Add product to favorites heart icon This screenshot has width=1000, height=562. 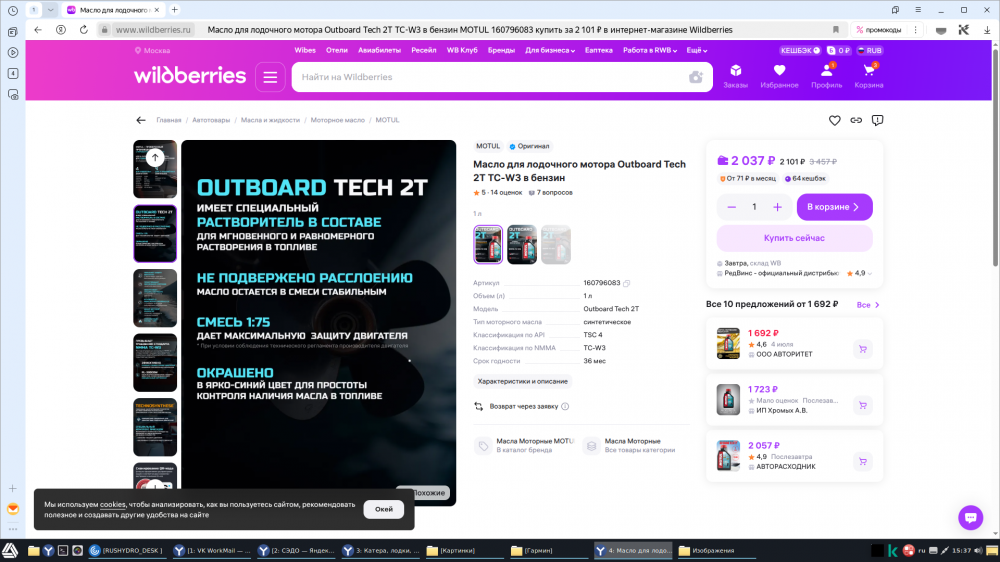834,121
